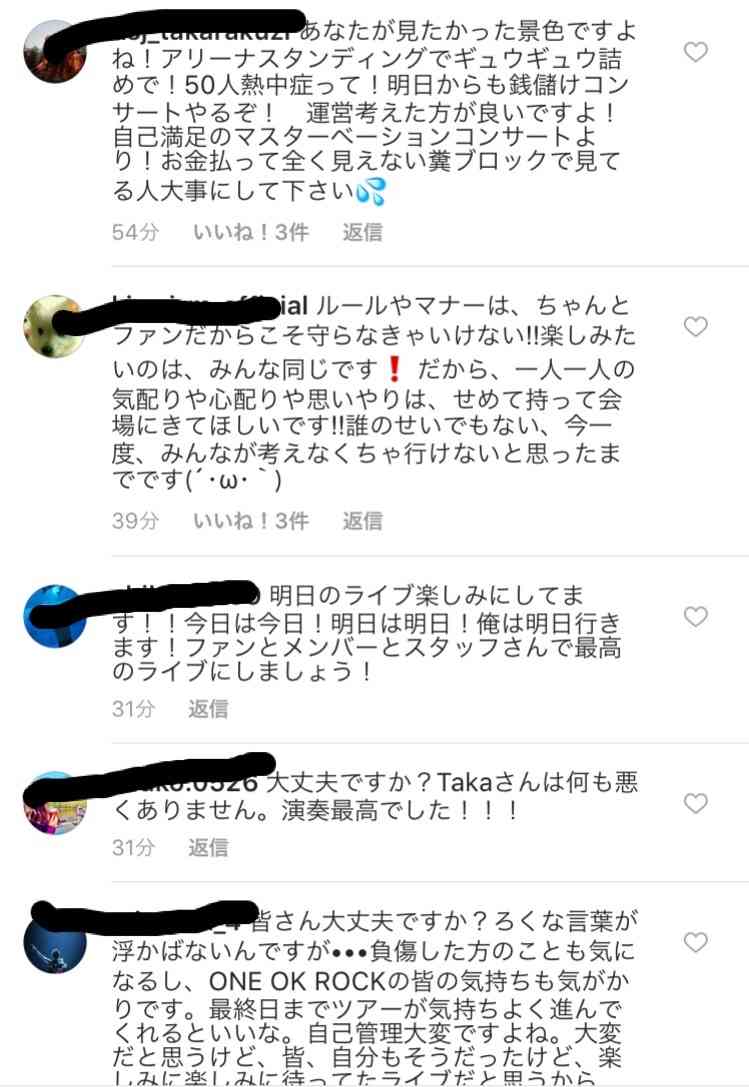Screen dimensions: 749x1087
Task: Select the ONE OK ROCK comment text
Action: [373, 998]
